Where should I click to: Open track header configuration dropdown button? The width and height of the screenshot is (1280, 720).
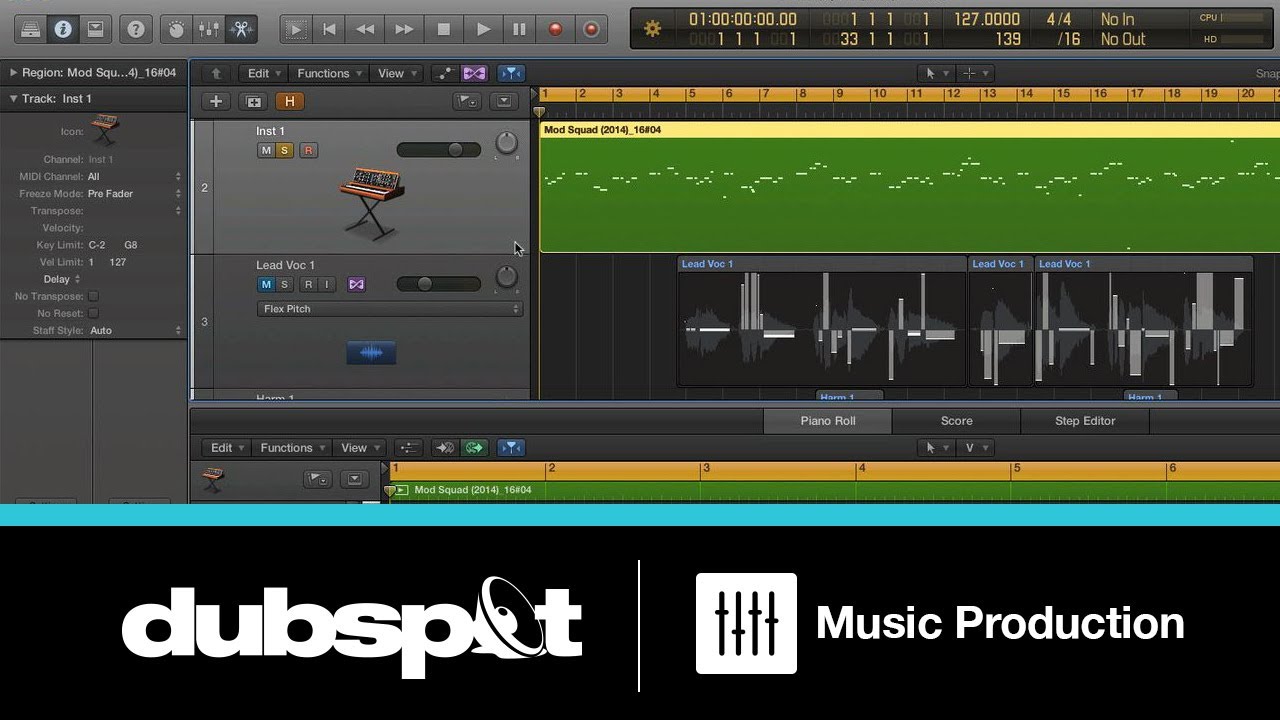click(x=503, y=101)
